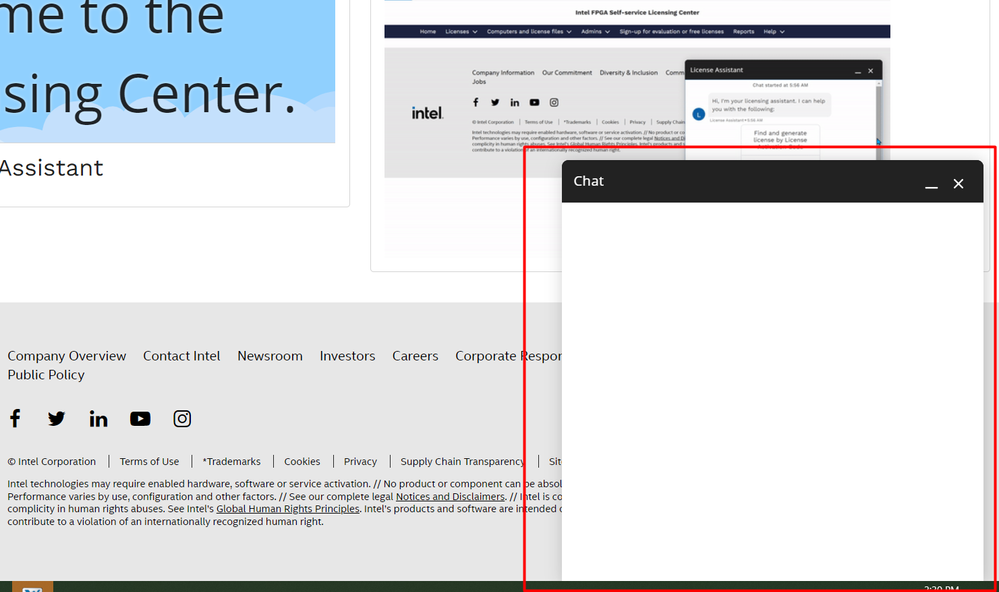Screen dimensions: 999x592
Task: Open Intel's Facebook page icon
Action: [x=15, y=419]
